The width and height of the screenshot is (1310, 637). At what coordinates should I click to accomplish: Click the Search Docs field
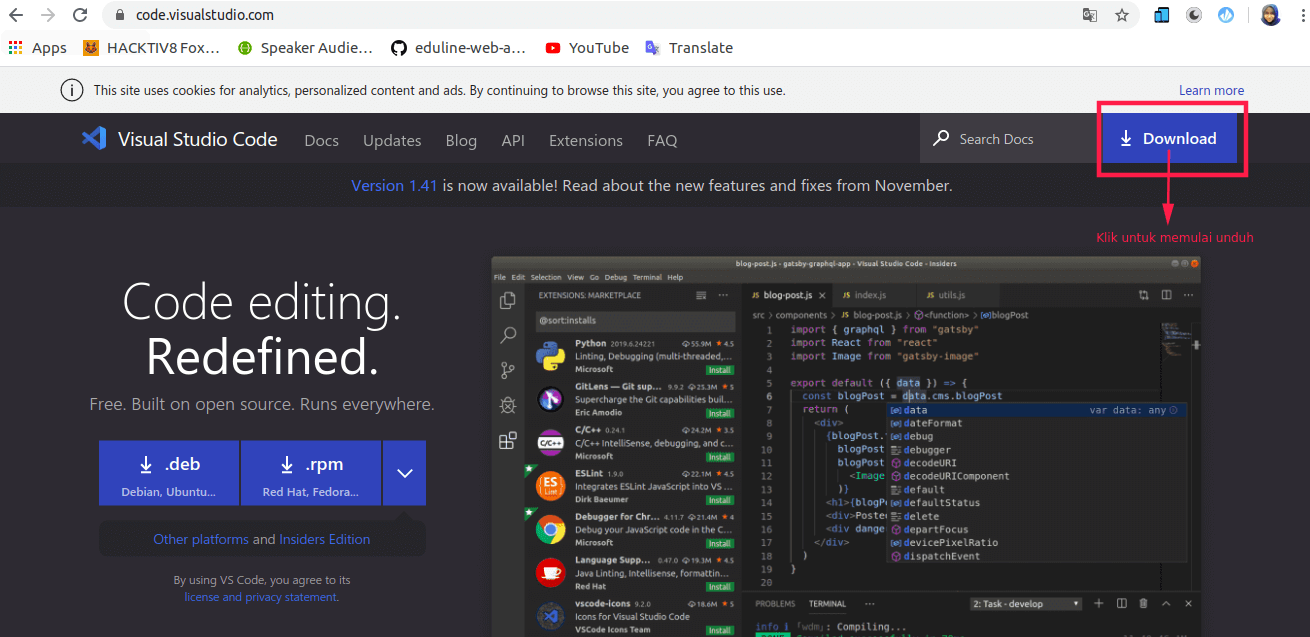click(x=1008, y=139)
